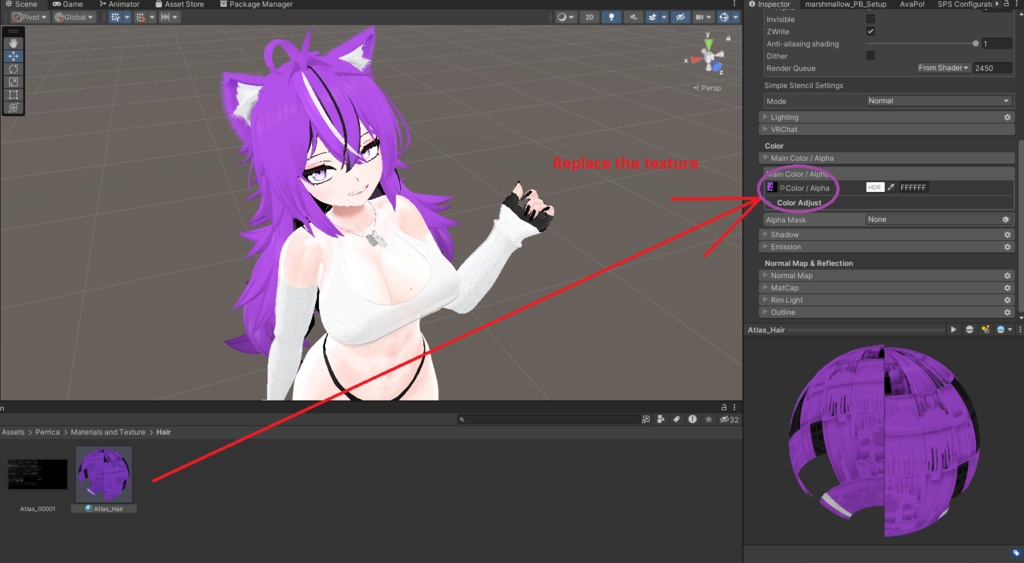1024x563 pixels.
Task: Click the grid visibility icon in Scene toolbar
Action: [116, 17]
